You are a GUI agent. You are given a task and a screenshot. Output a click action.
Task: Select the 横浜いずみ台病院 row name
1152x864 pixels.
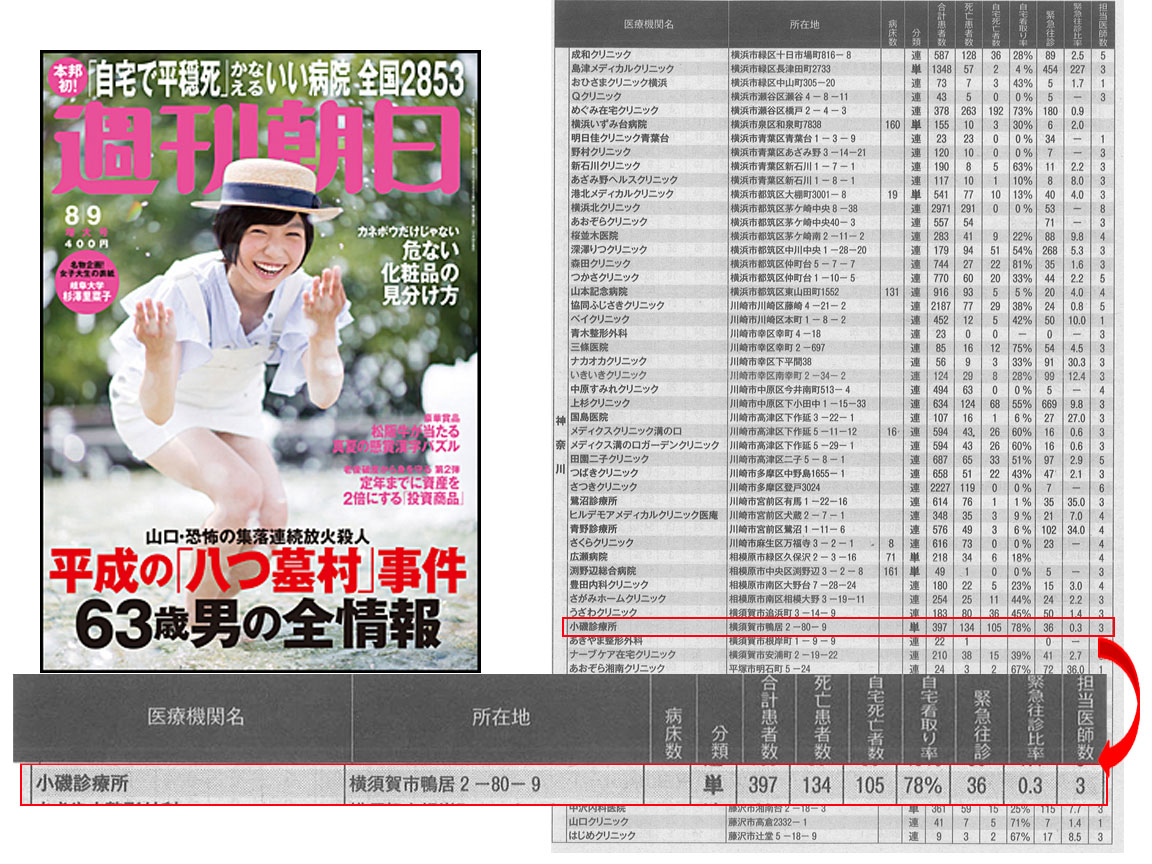click(609, 124)
